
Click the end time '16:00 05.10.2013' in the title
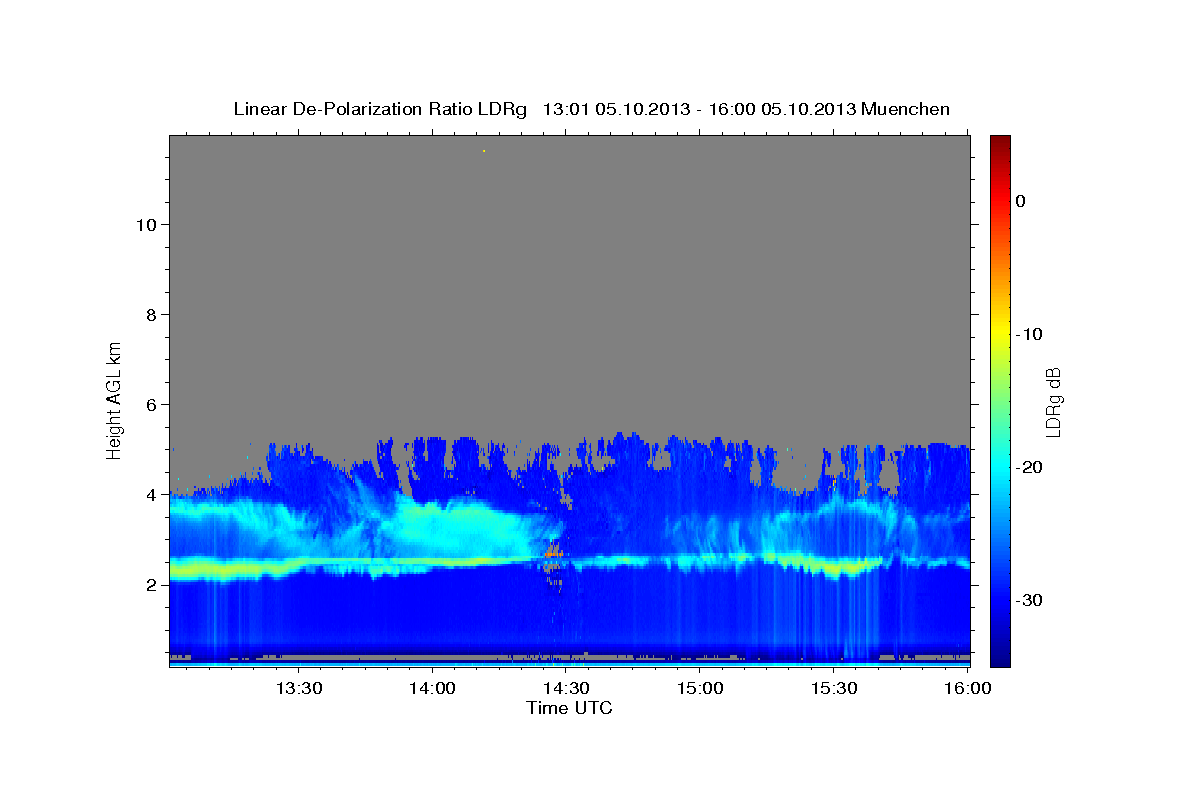point(782,109)
